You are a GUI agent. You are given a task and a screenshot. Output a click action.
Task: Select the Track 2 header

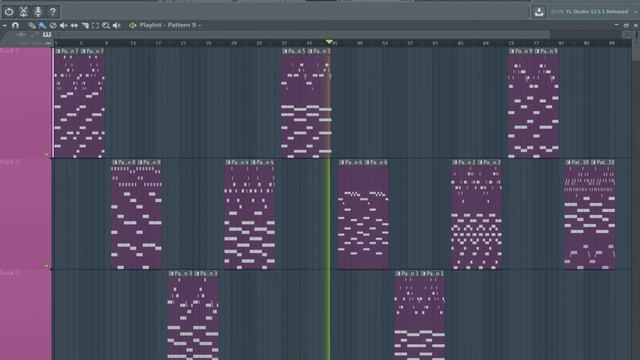pyautogui.click(x=26, y=214)
